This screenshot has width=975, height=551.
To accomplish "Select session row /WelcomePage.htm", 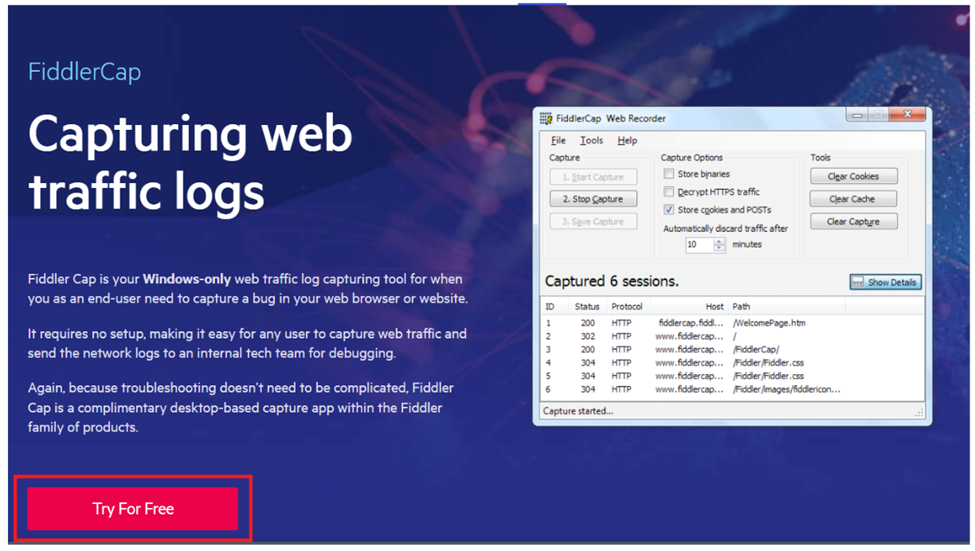I will (x=732, y=323).
